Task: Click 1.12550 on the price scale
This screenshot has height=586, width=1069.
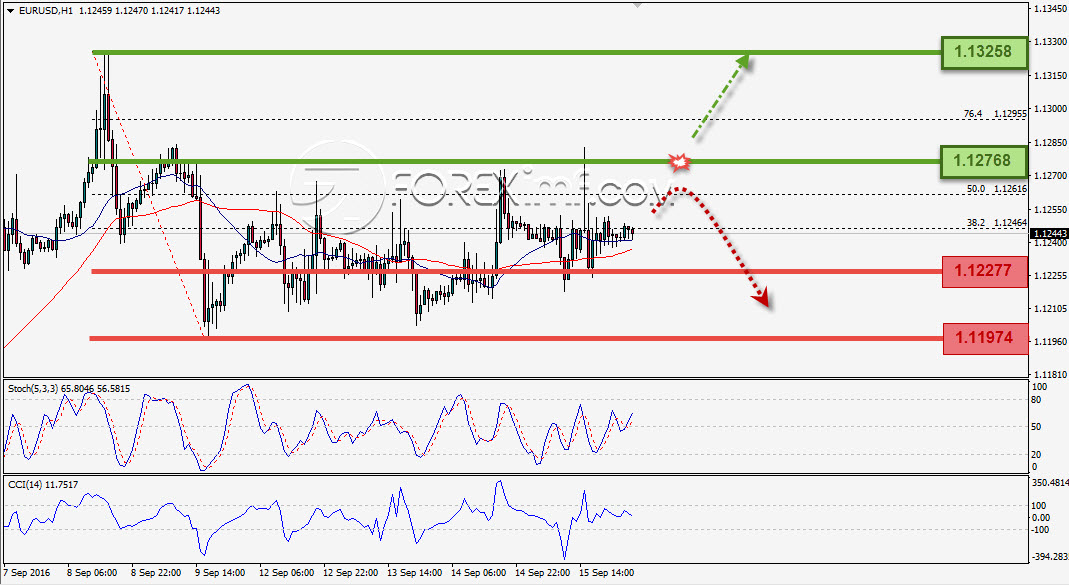Action: [1050, 210]
